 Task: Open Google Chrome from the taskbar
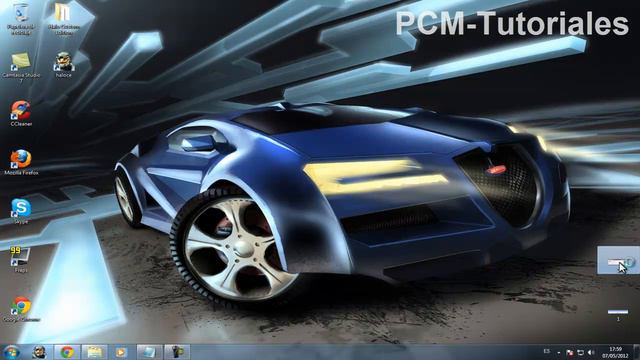67,352
